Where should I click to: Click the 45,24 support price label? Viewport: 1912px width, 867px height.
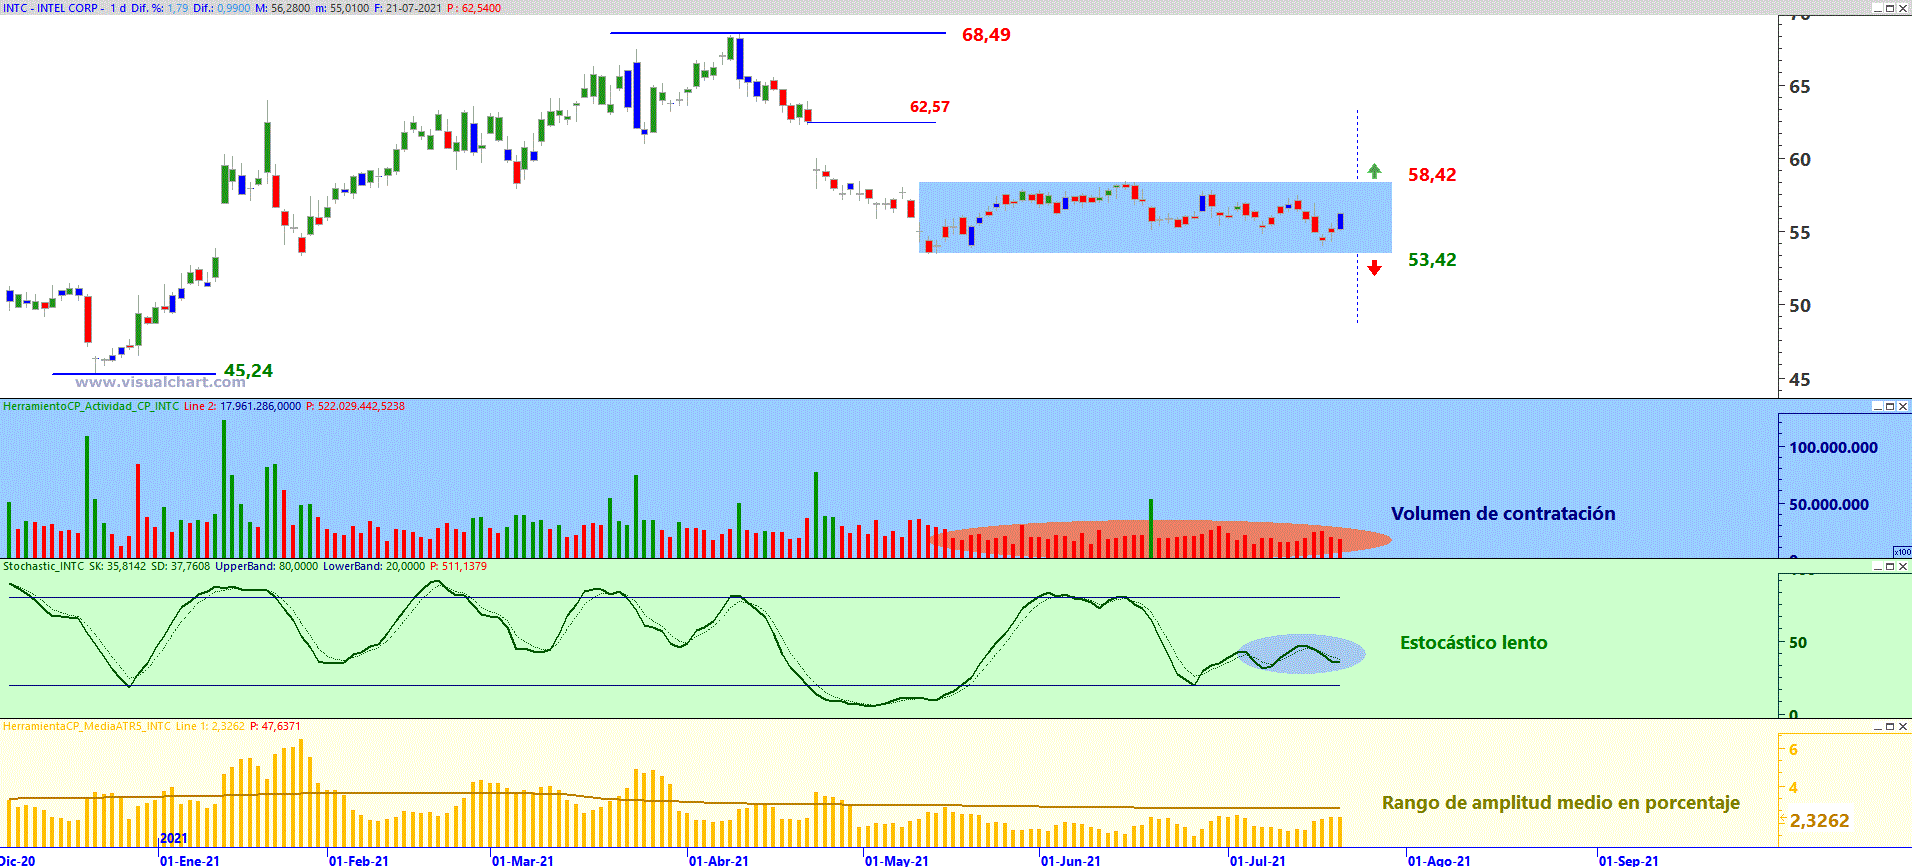[x=248, y=371]
